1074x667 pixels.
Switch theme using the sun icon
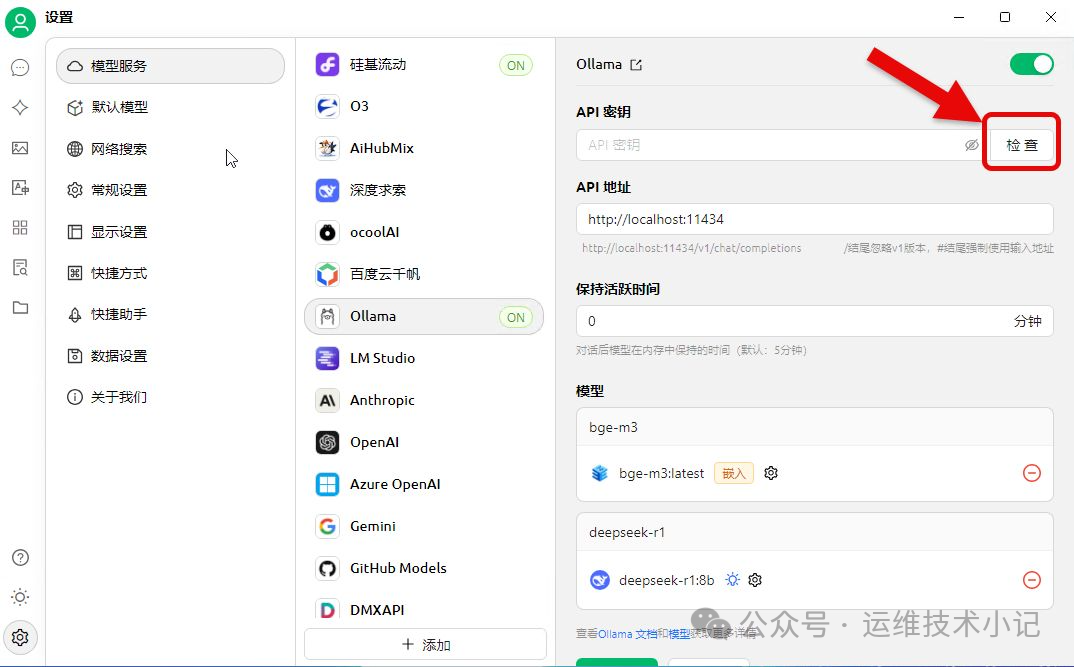pos(21,597)
